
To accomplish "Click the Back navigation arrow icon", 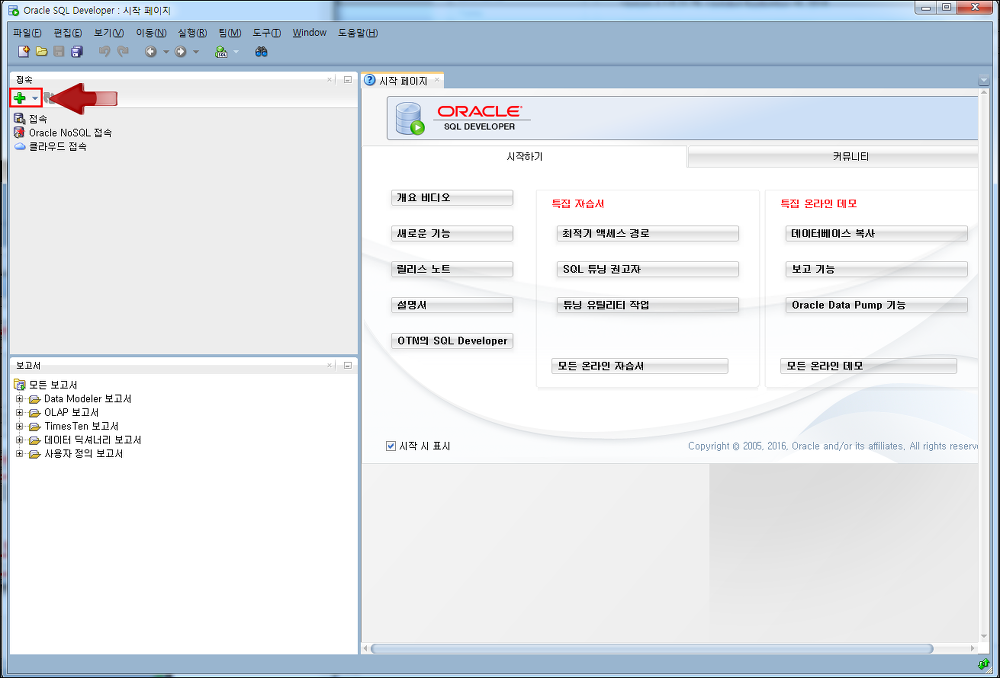I will point(151,52).
